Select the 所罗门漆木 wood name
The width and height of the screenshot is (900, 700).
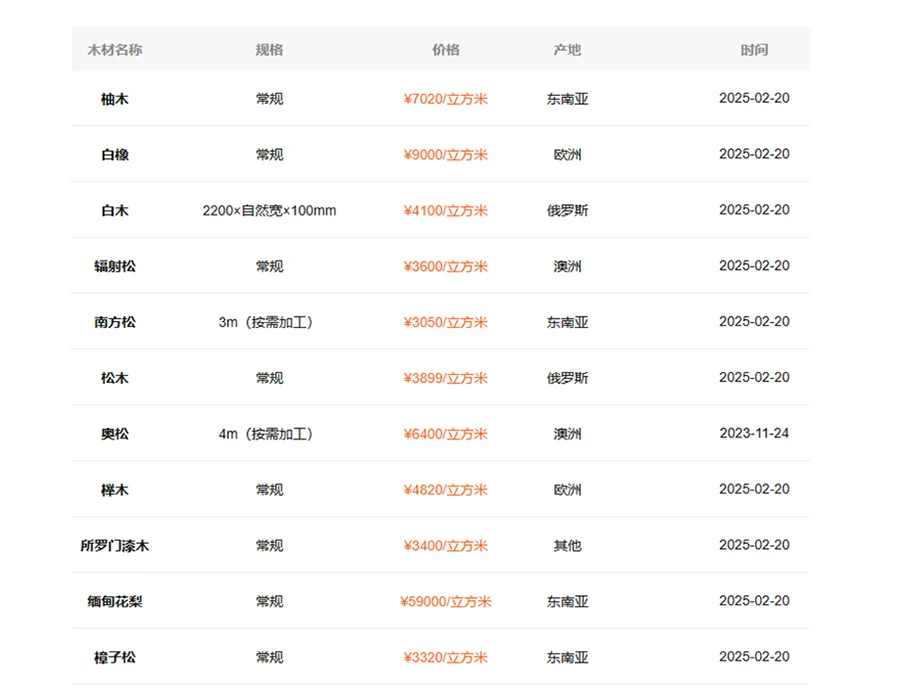click(115, 546)
